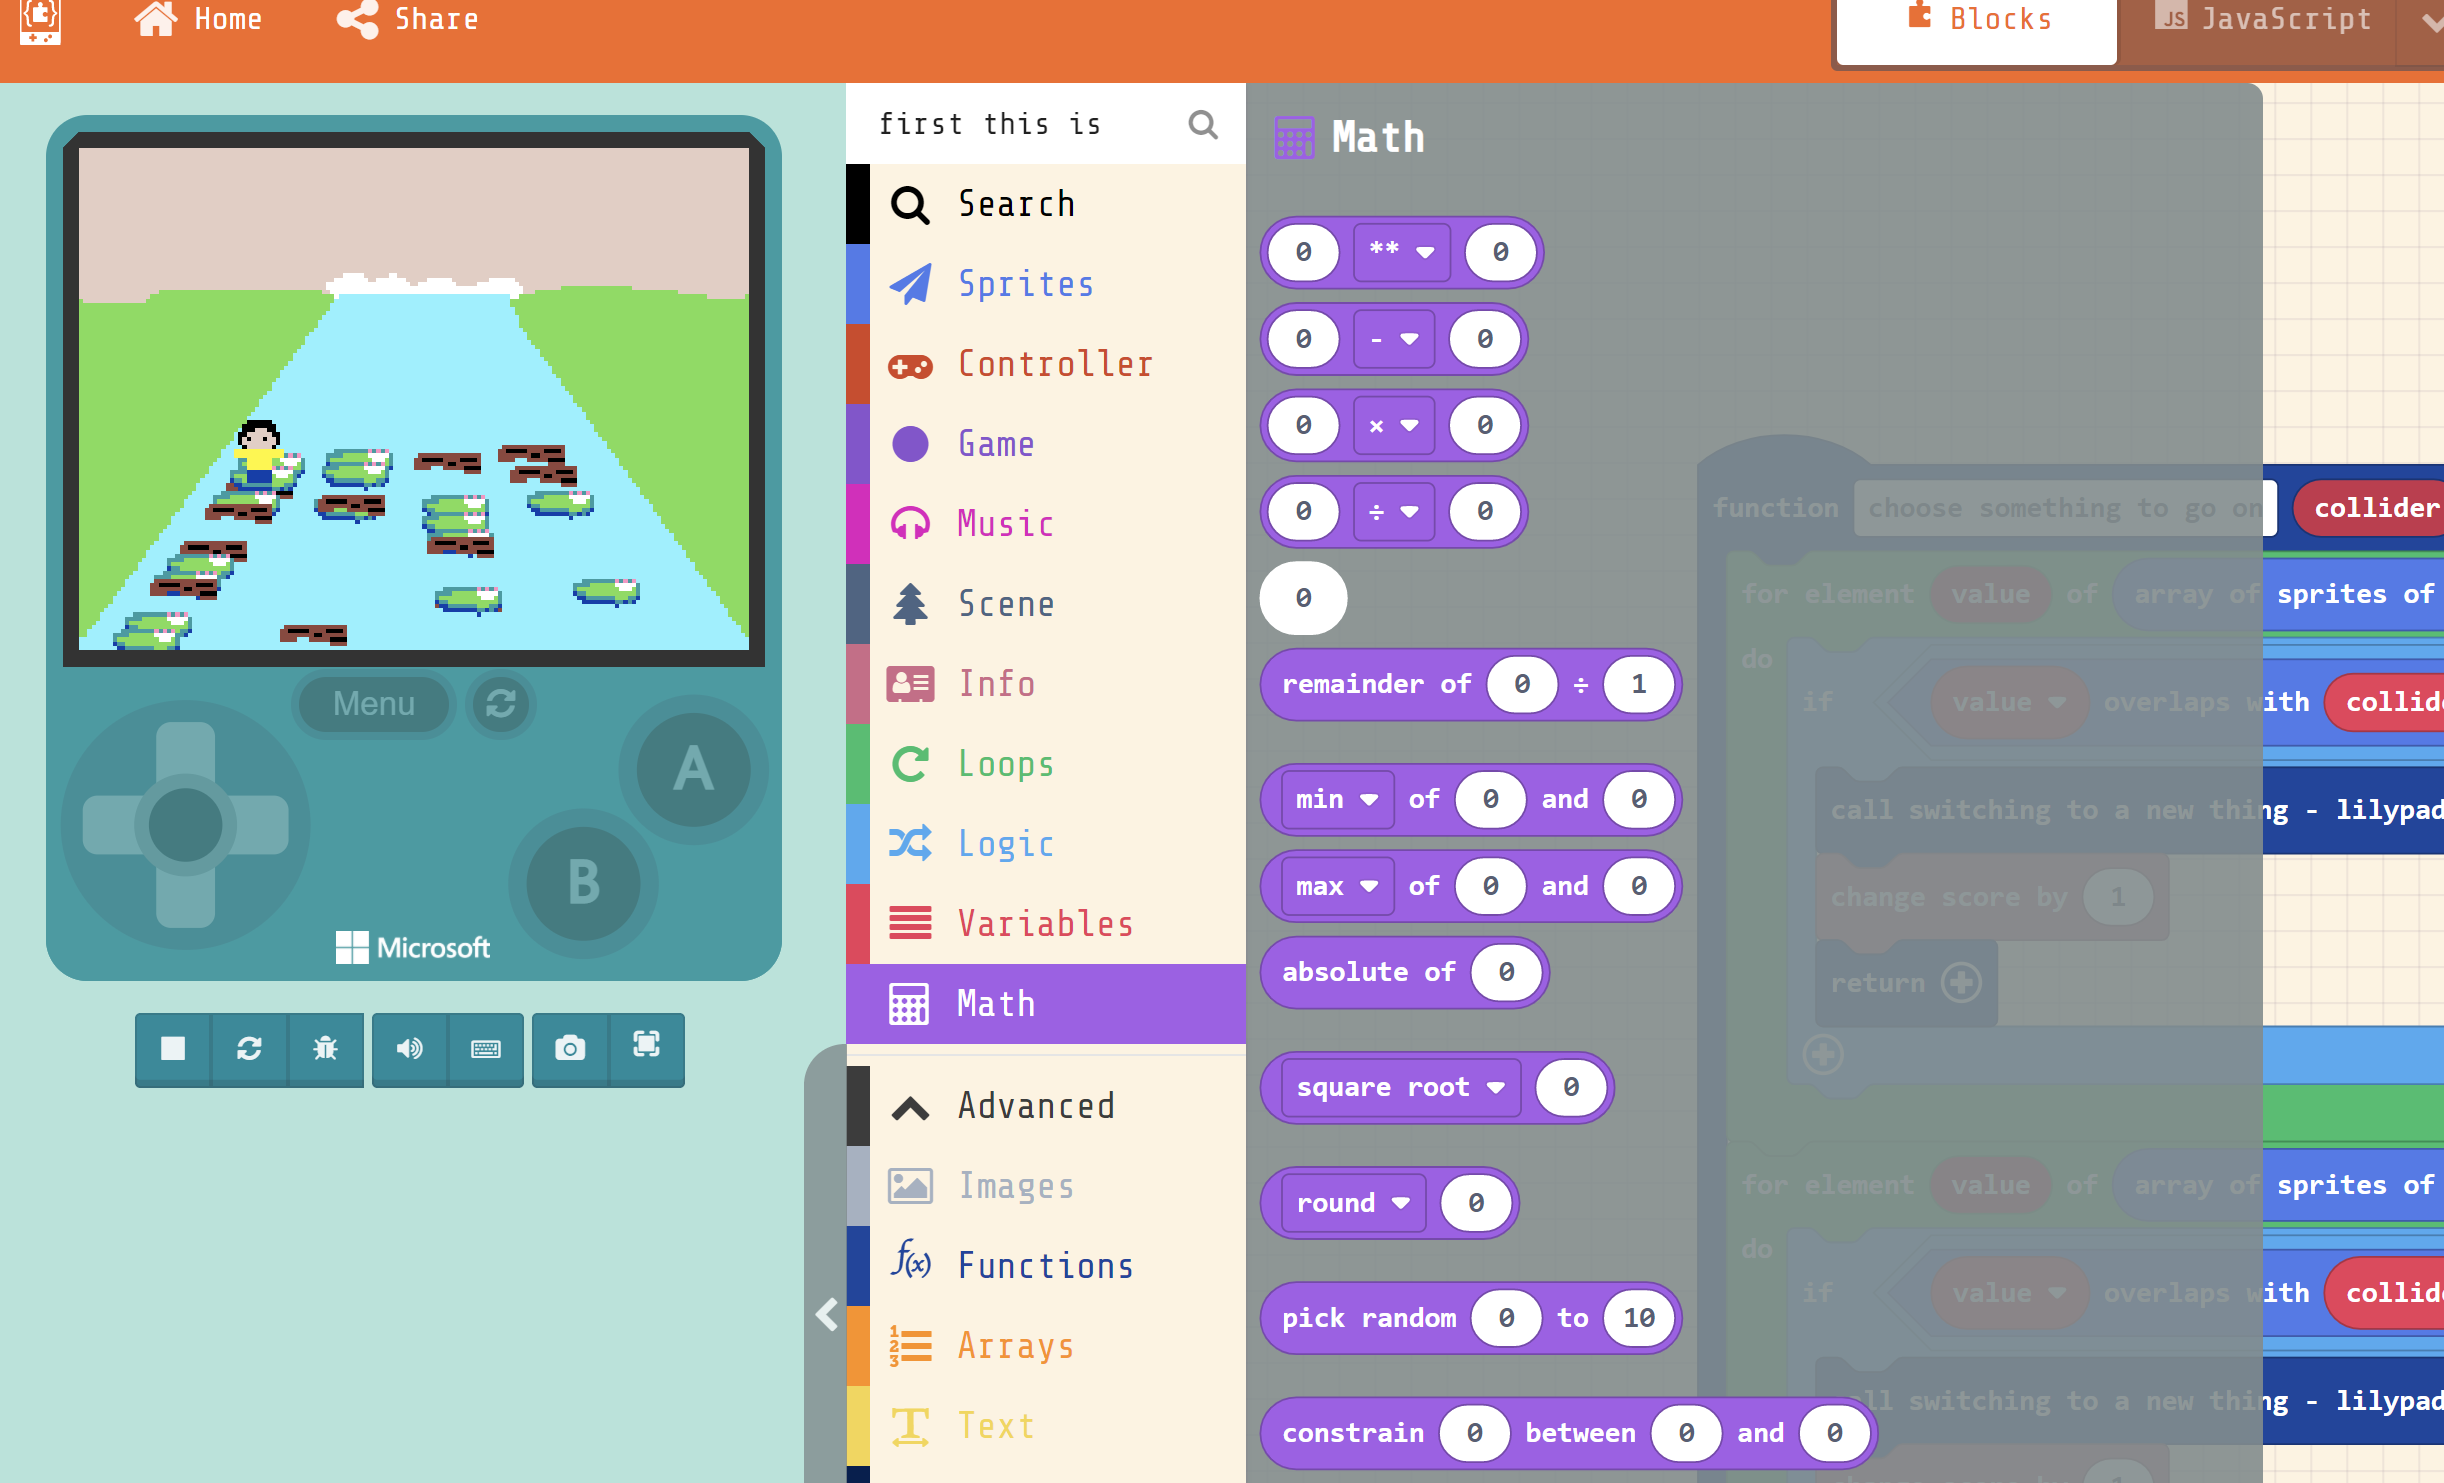2444x1483 pixels.
Task: Open the Loops category
Action: pos(1046,764)
